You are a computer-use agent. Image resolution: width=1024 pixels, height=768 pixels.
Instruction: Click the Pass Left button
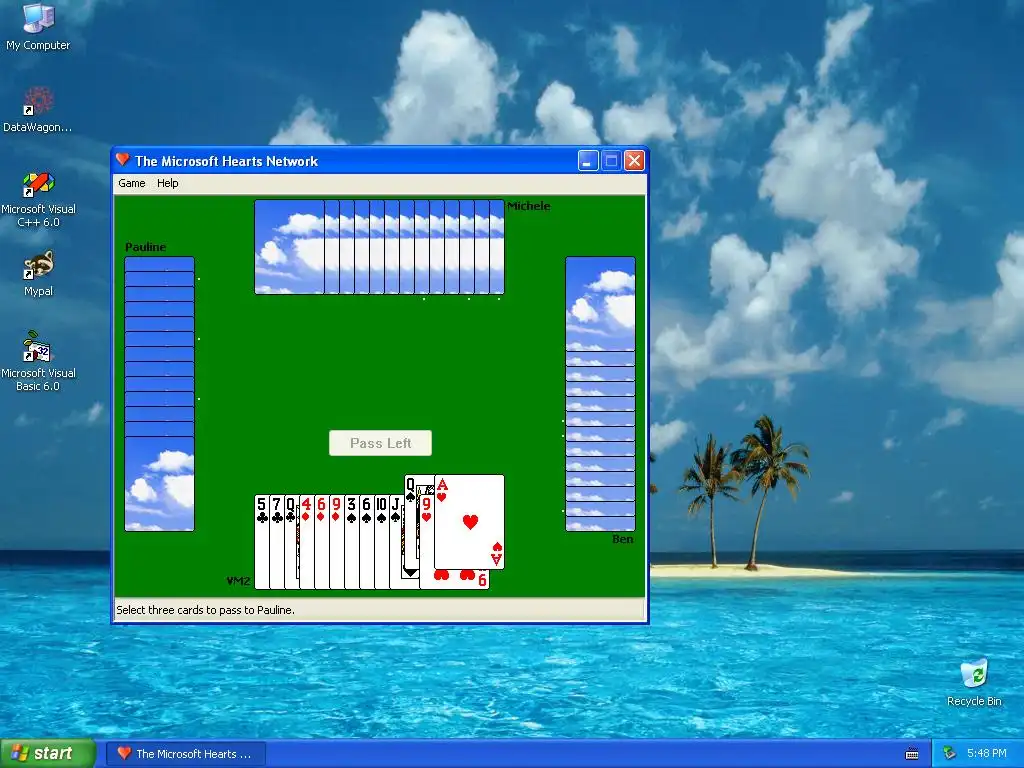[x=380, y=443]
